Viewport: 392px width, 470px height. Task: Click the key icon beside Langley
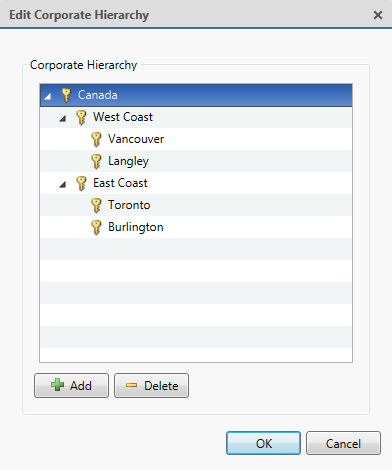pyautogui.click(x=96, y=161)
